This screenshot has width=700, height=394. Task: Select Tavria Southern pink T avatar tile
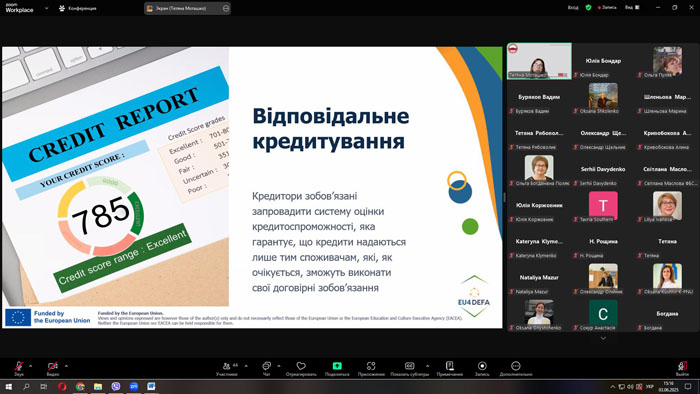[x=603, y=206]
